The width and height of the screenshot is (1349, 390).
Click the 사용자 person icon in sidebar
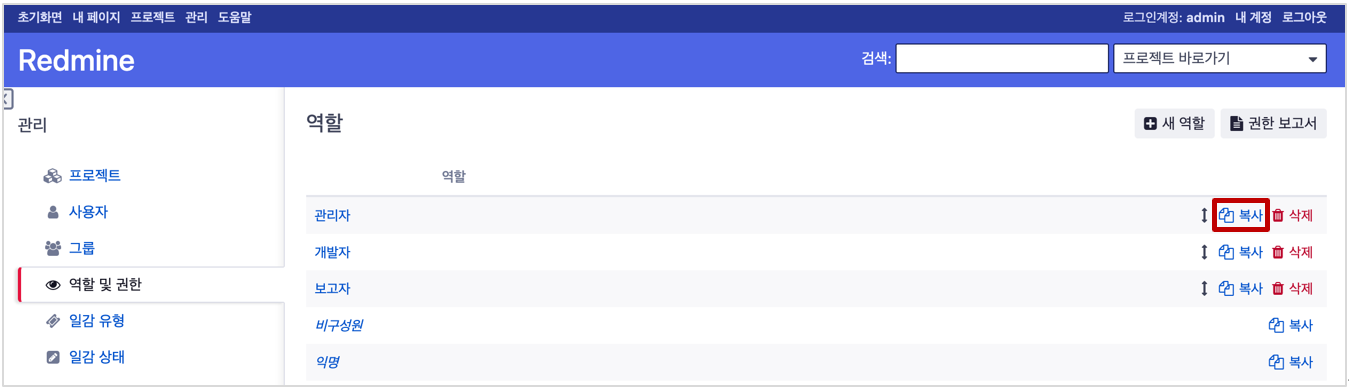pos(53,212)
